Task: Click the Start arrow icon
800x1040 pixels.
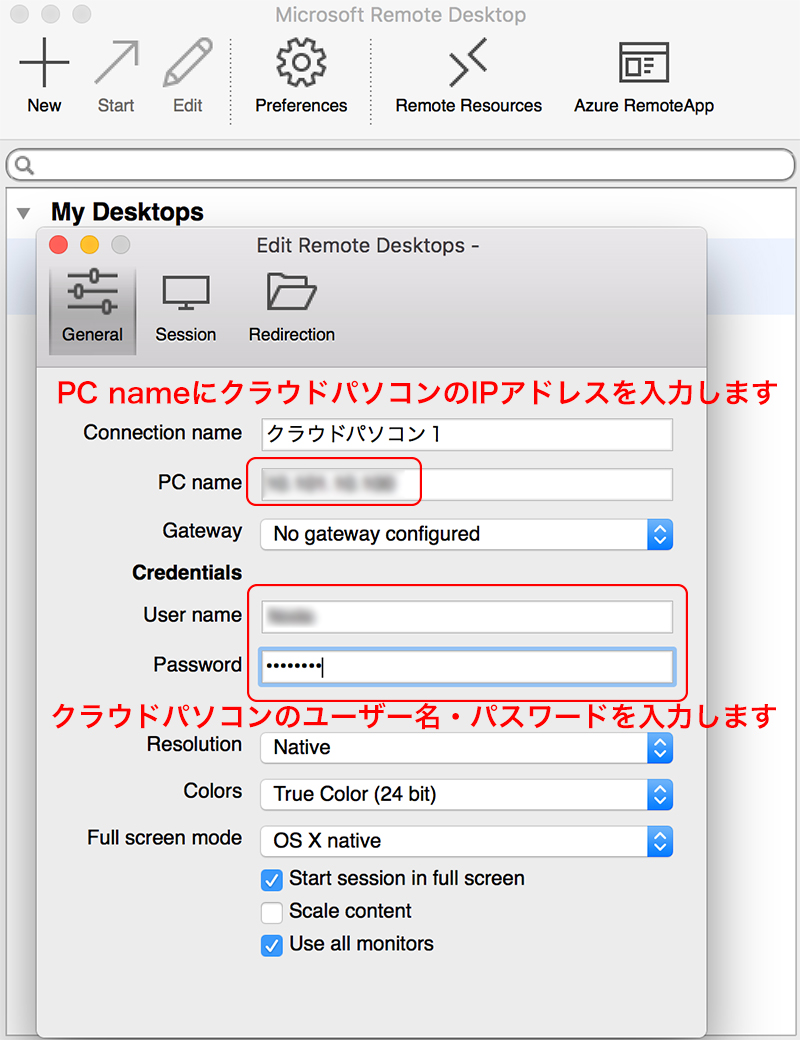Action: click(x=117, y=62)
